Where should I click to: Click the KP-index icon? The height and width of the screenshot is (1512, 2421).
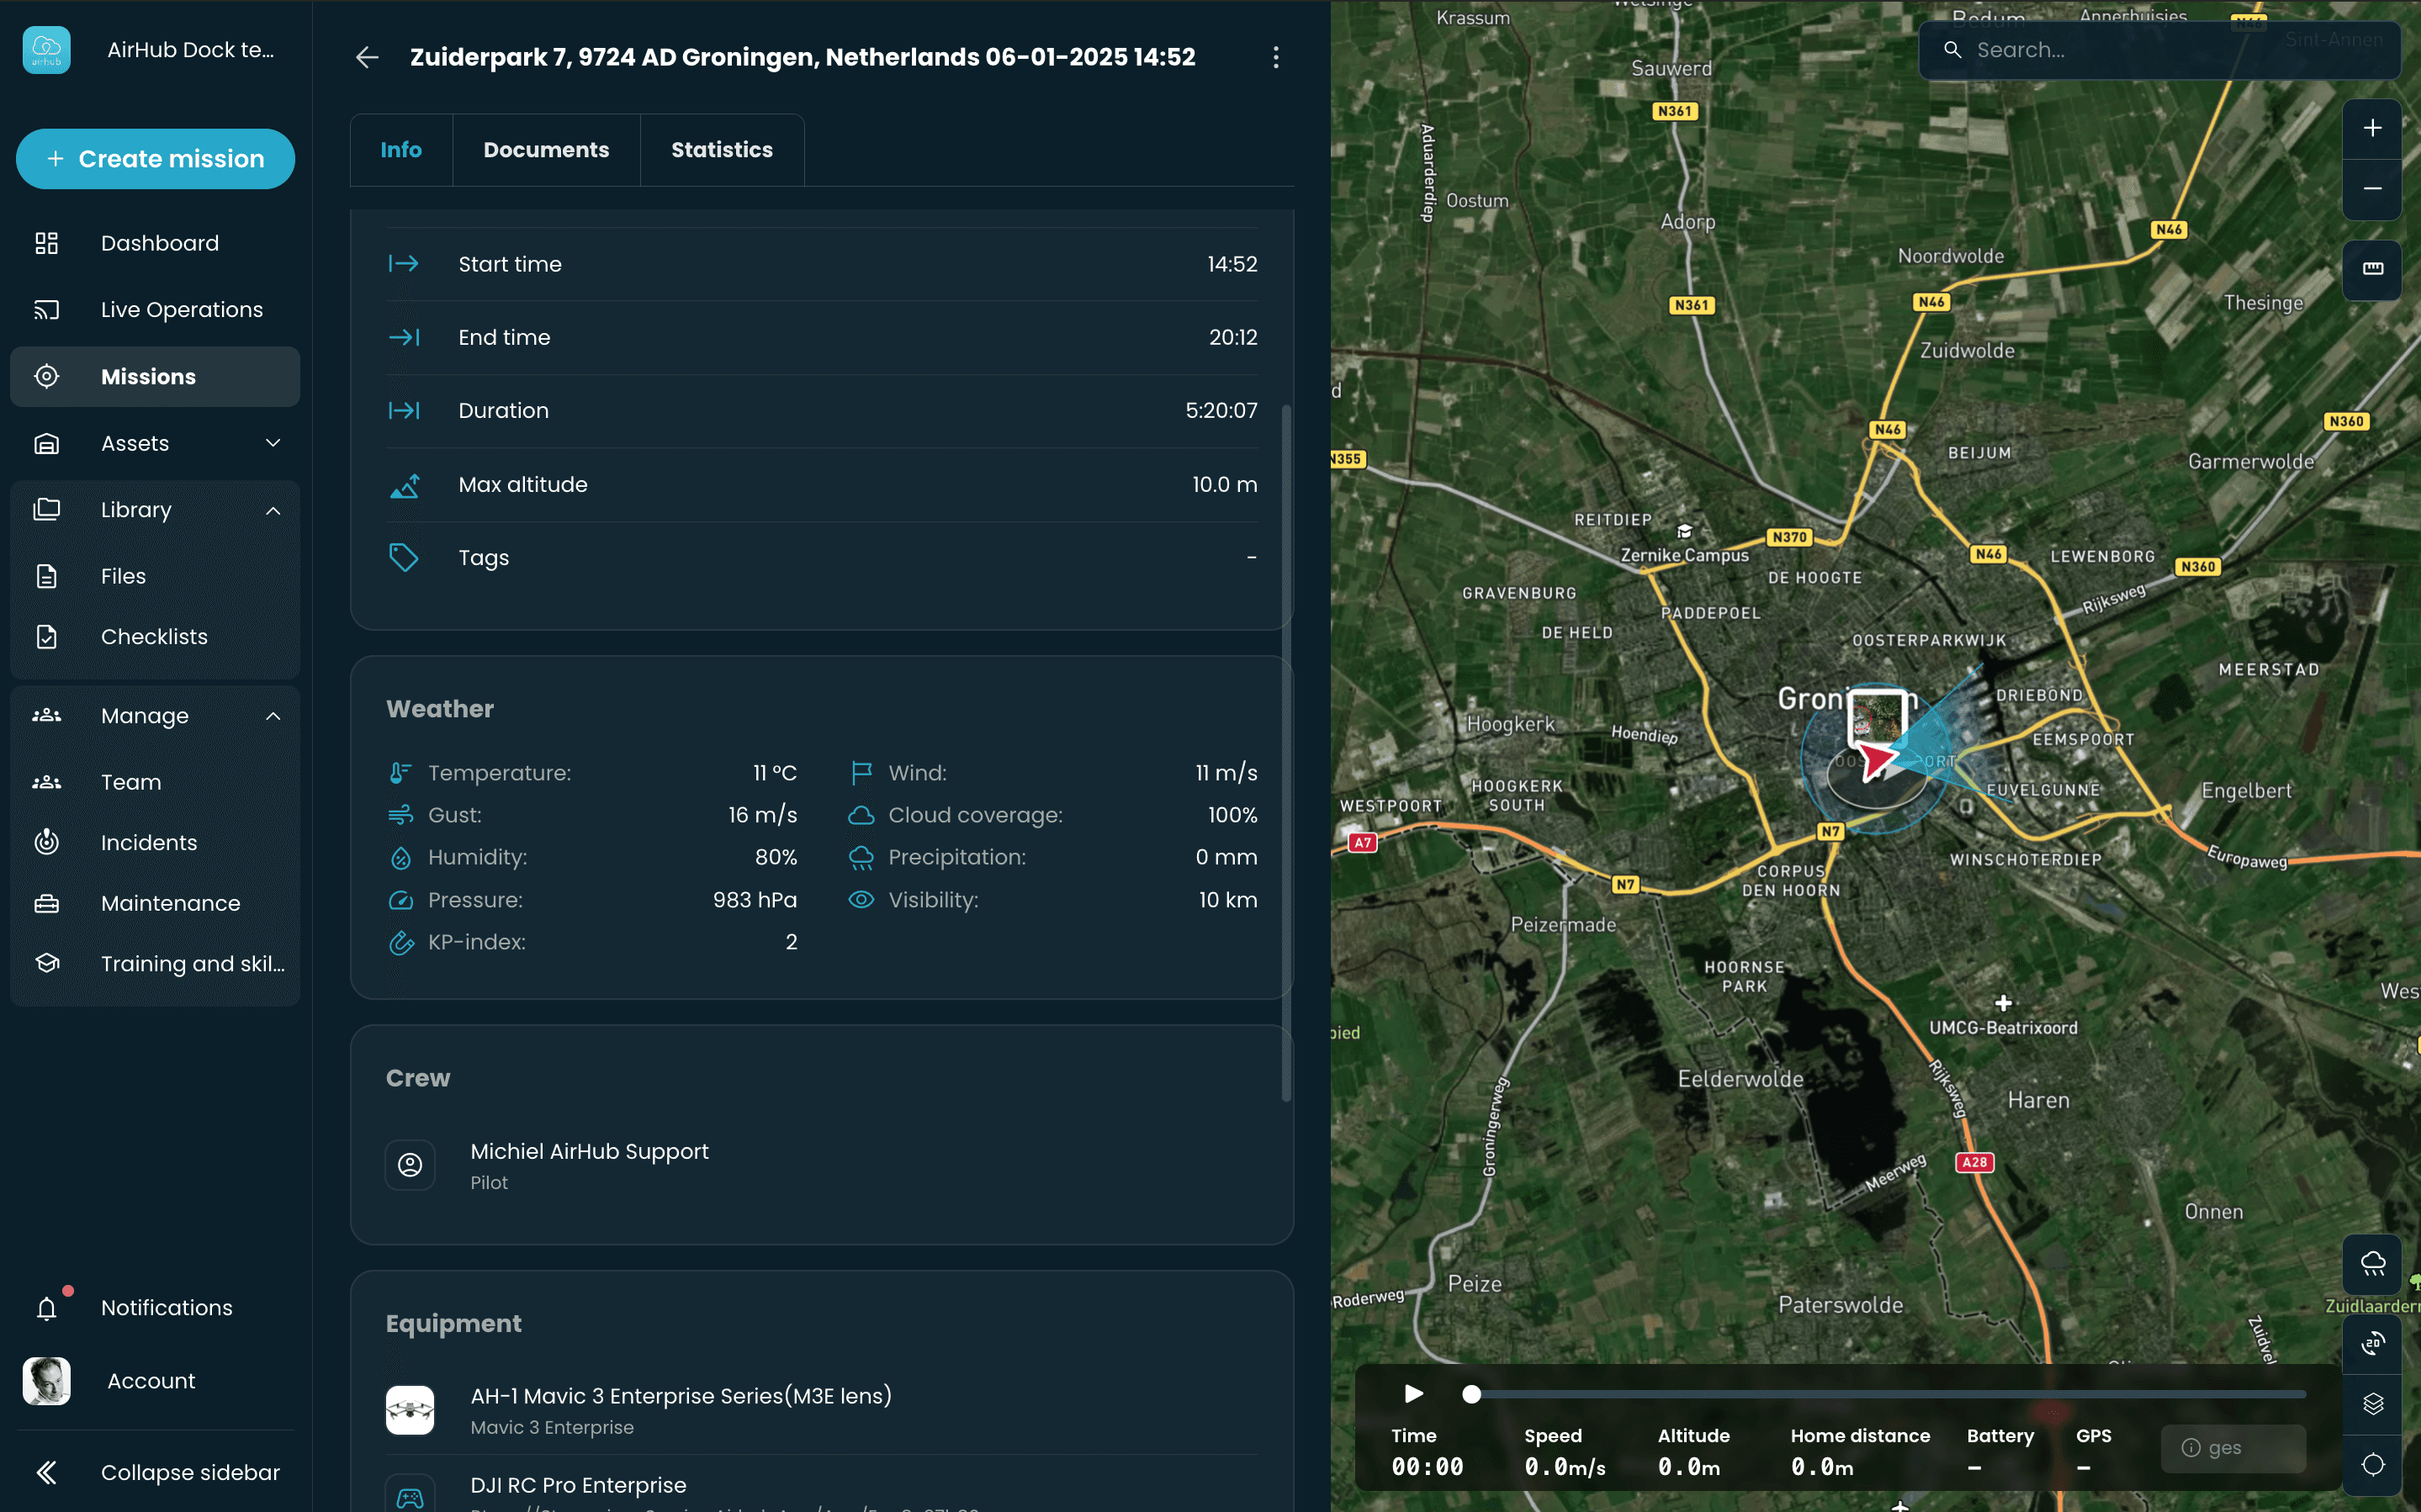[400, 942]
